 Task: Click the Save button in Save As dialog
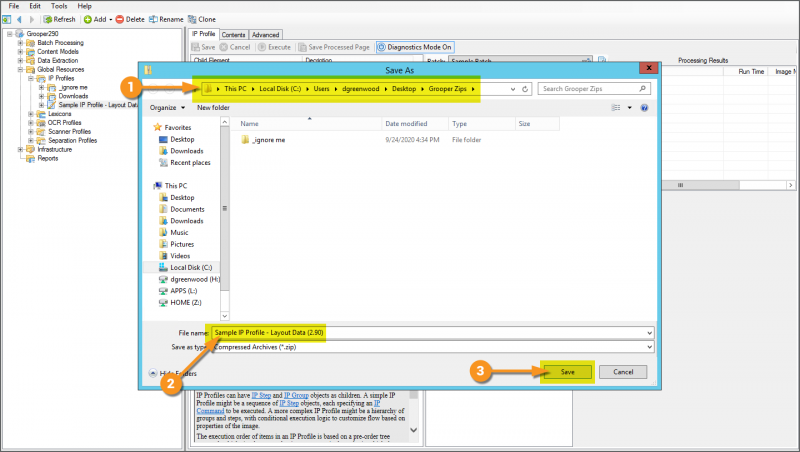[567, 372]
